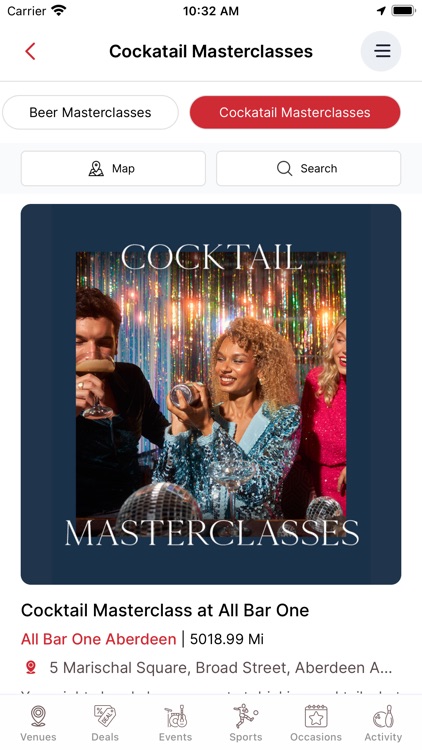Tap the red back arrow

(x=31, y=51)
